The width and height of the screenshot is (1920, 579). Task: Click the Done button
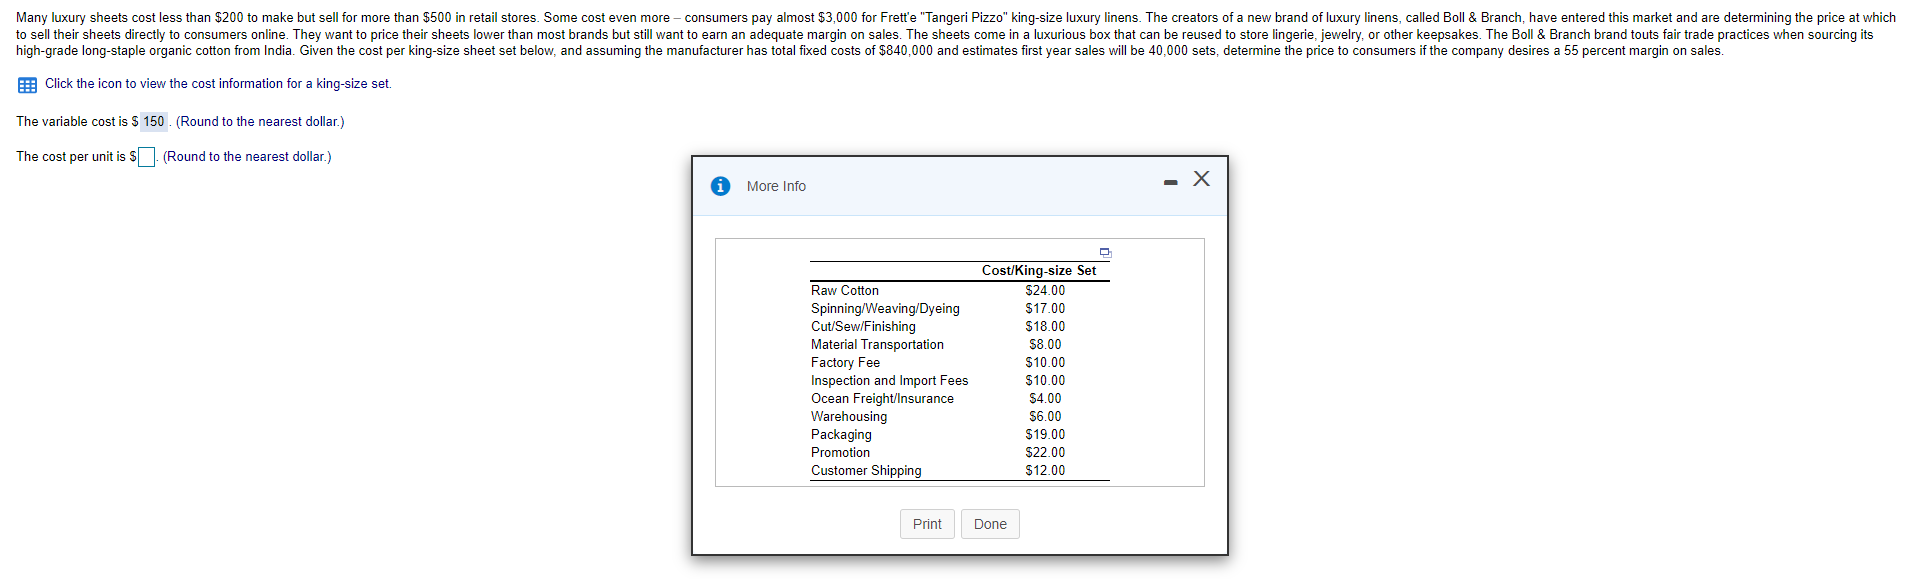click(990, 524)
